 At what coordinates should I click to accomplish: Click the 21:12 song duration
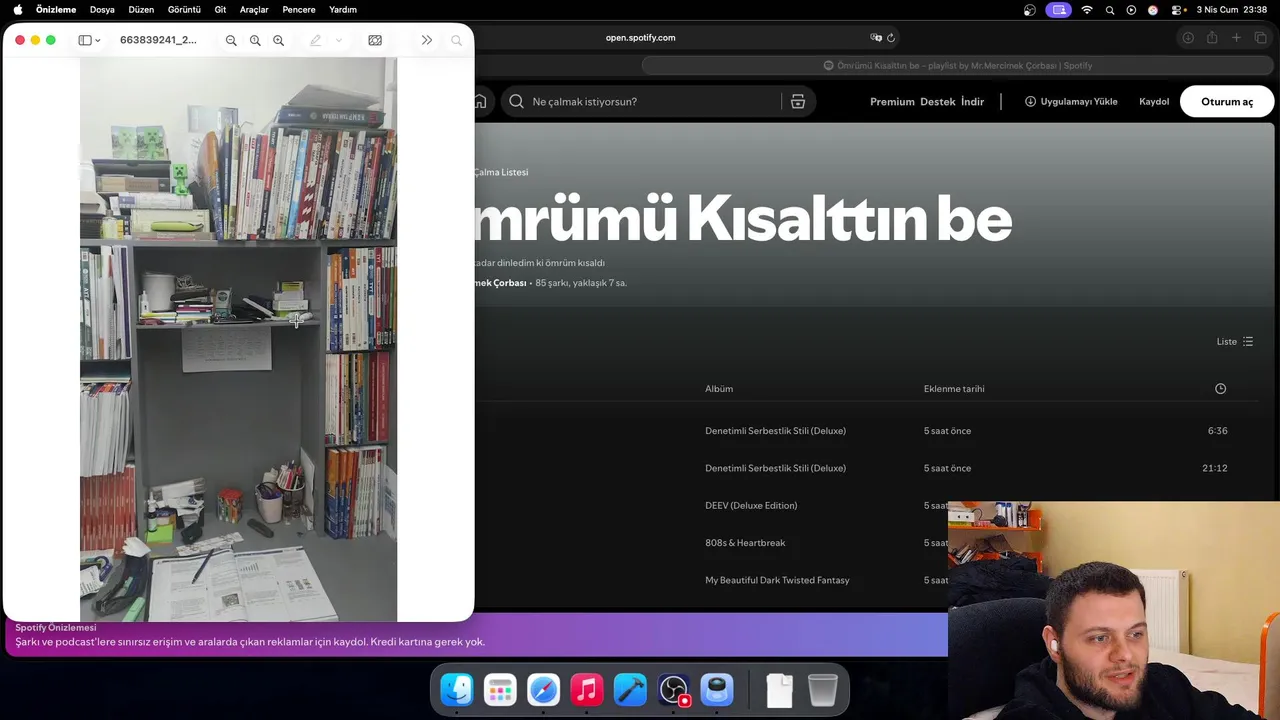tap(1214, 468)
